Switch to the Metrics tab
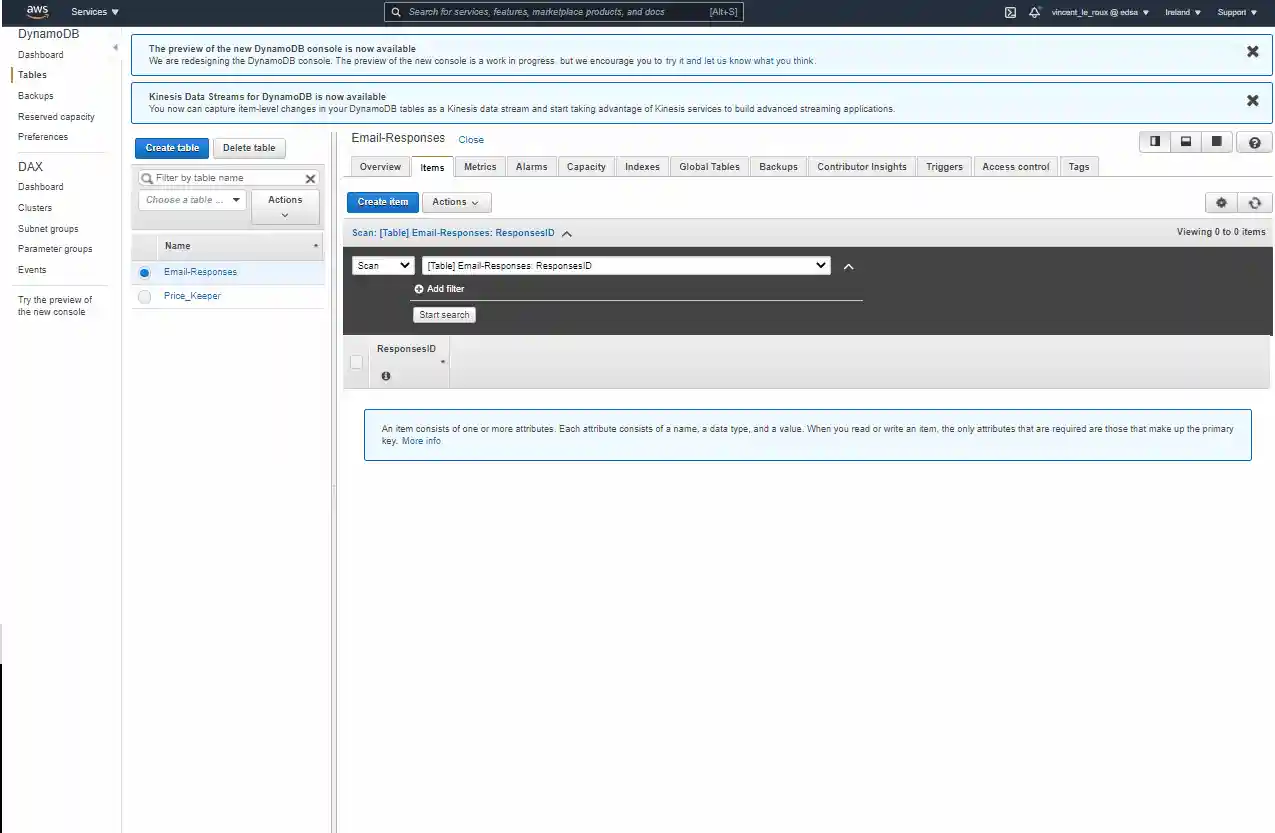The height and width of the screenshot is (833, 1275). [480, 167]
